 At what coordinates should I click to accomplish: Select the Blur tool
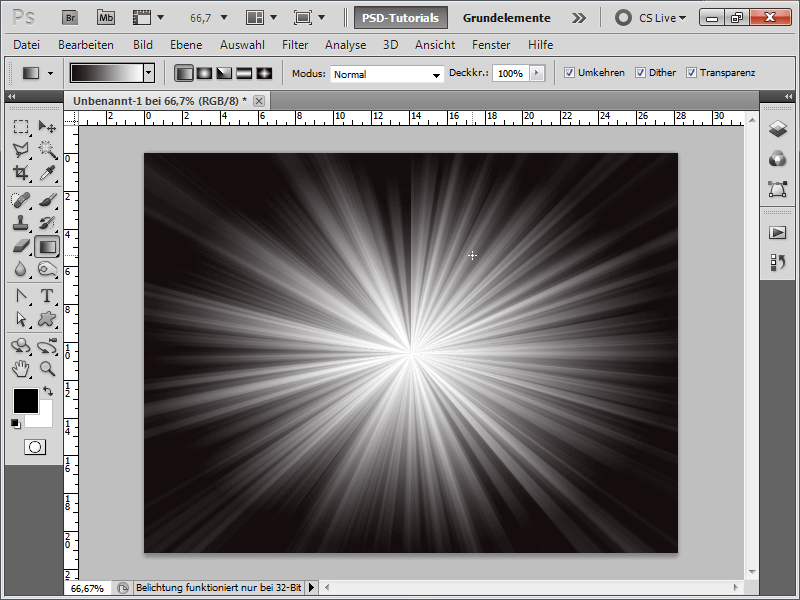[x=21, y=269]
